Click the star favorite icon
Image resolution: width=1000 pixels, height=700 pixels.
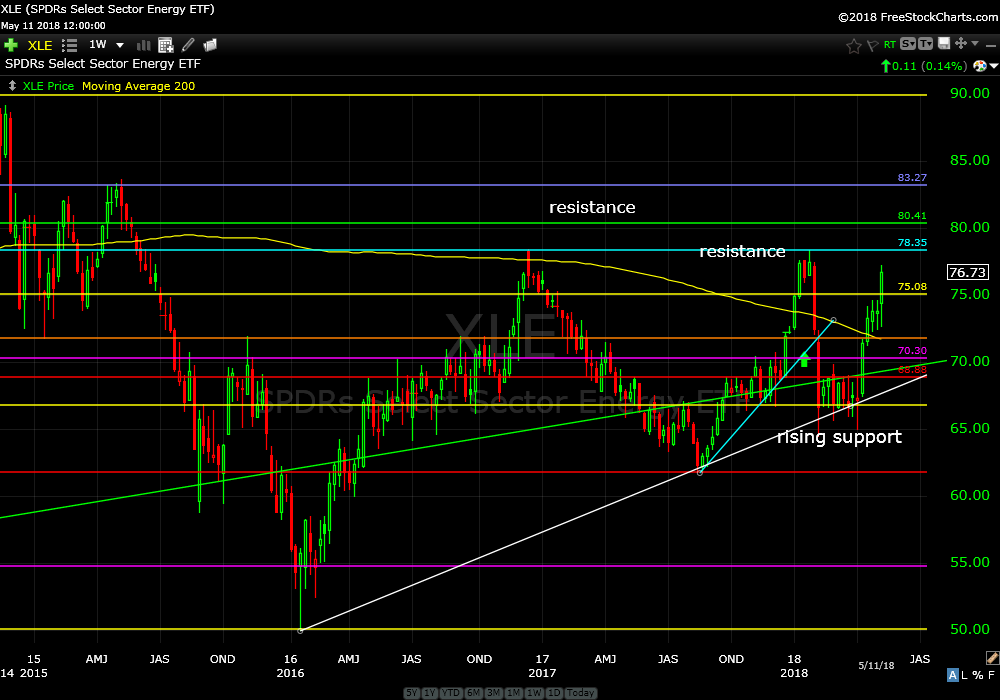pyautogui.click(x=853, y=45)
